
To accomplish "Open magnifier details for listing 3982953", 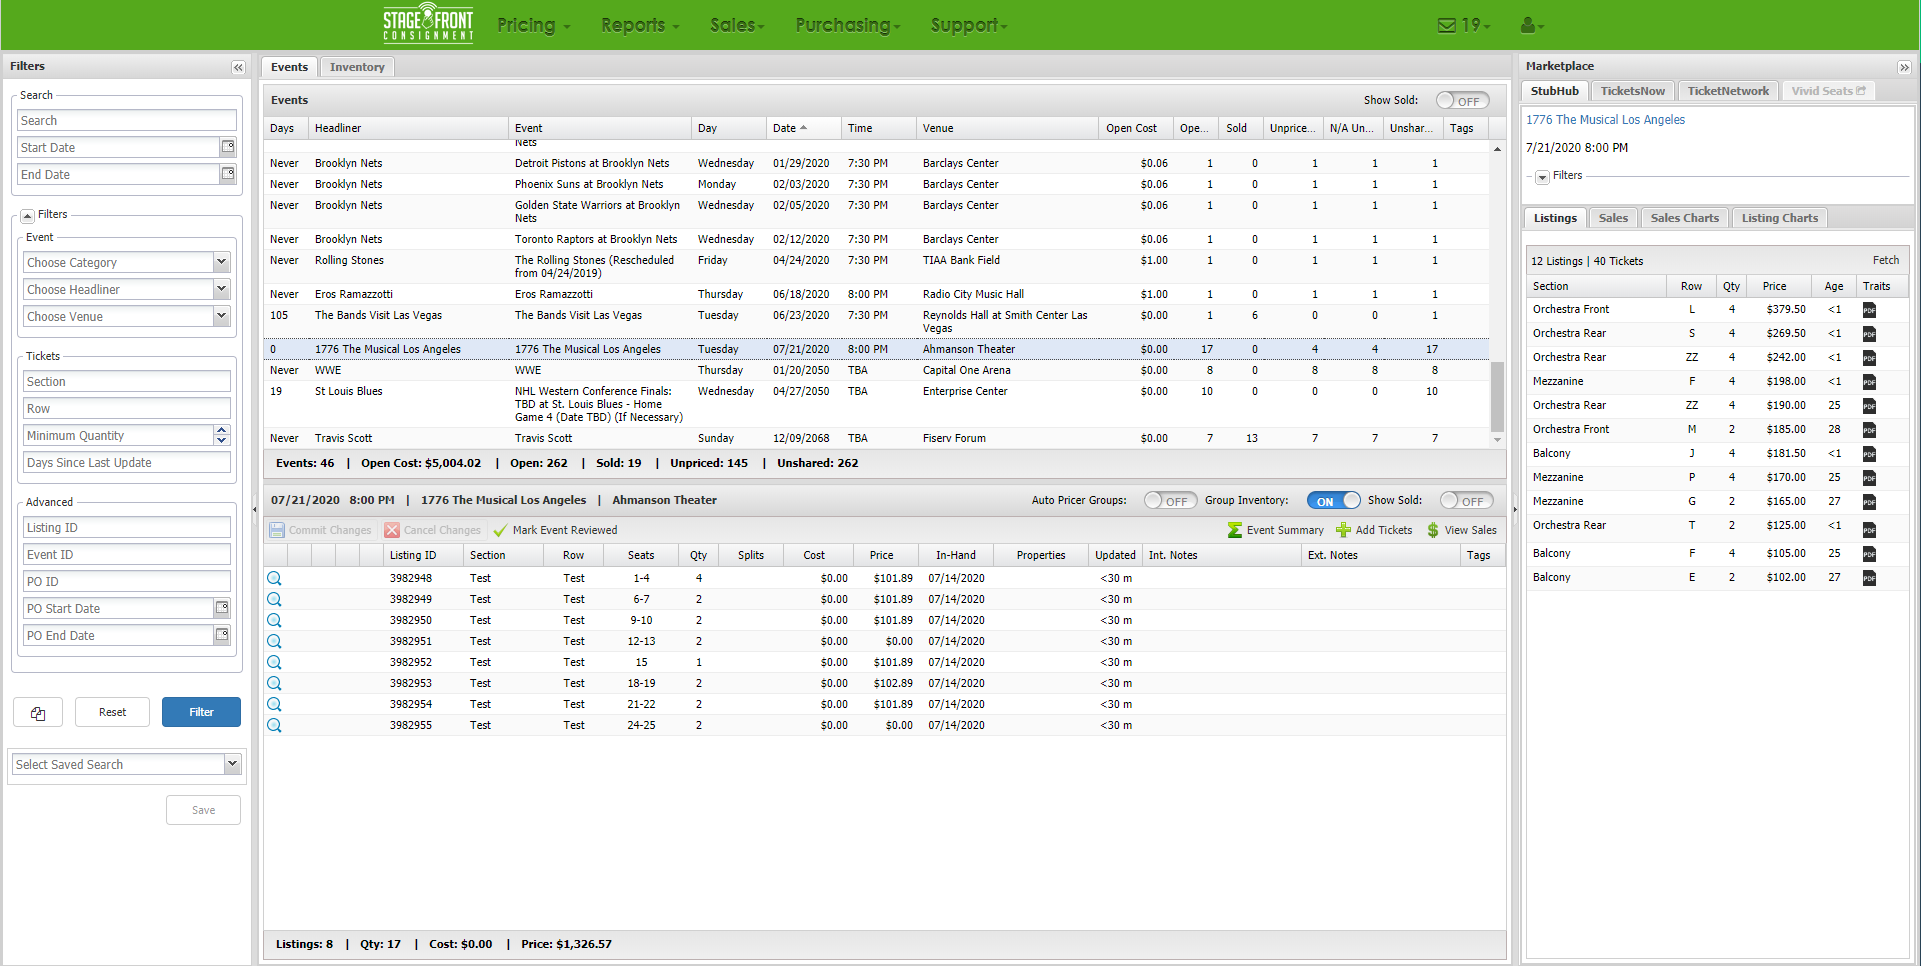I will [274, 683].
